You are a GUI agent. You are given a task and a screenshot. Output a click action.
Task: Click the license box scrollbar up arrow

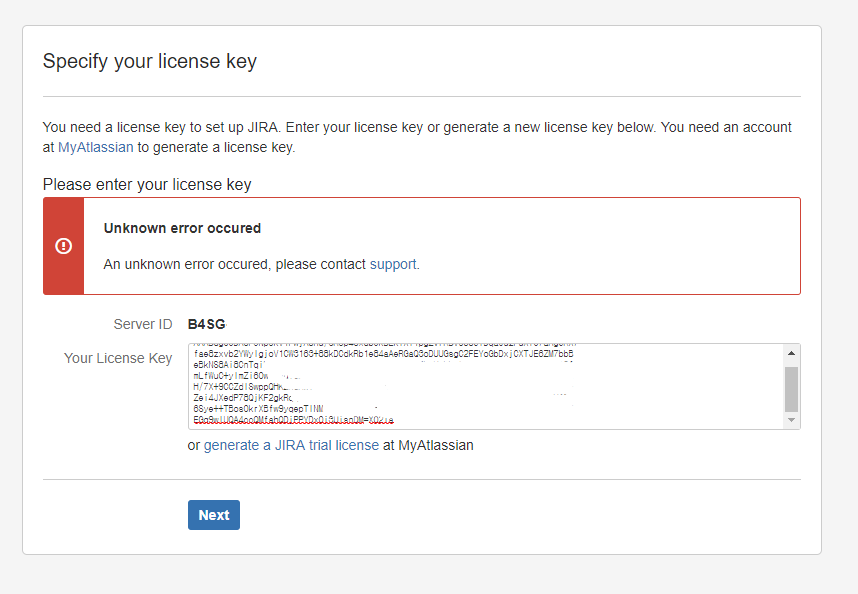click(791, 353)
